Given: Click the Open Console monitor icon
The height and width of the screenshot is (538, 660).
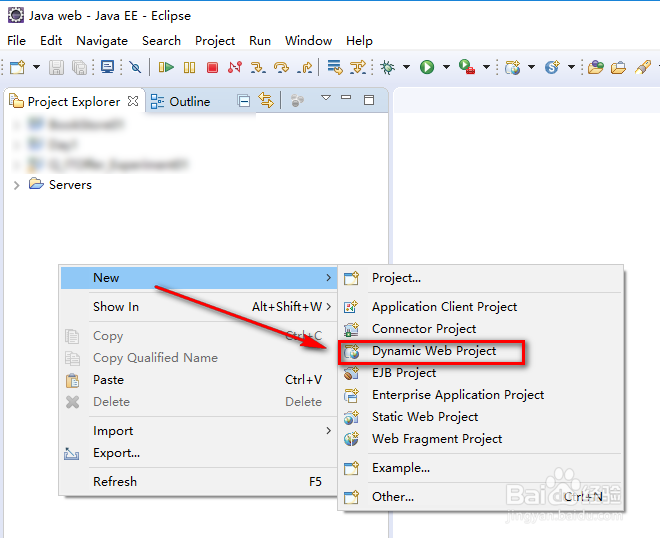Looking at the screenshot, I should 108,67.
